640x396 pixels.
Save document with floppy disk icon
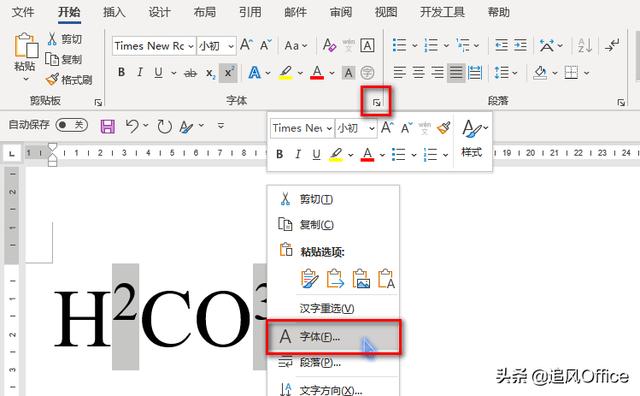pos(108,126)
